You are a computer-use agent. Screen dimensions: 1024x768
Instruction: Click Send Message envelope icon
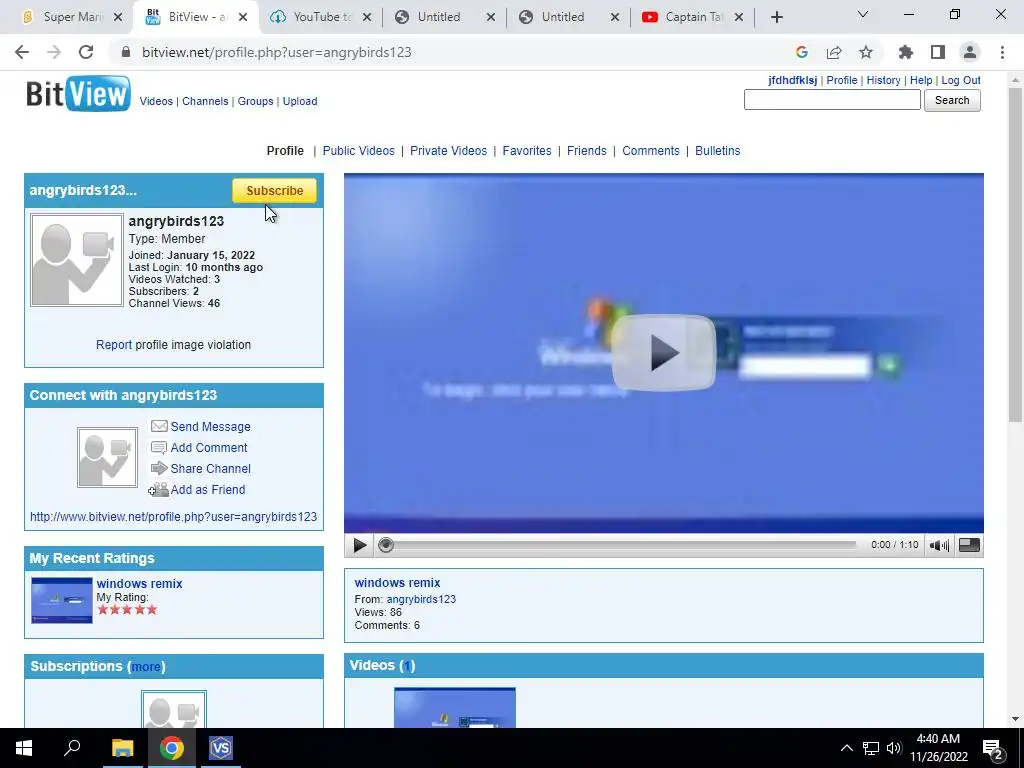159,426
